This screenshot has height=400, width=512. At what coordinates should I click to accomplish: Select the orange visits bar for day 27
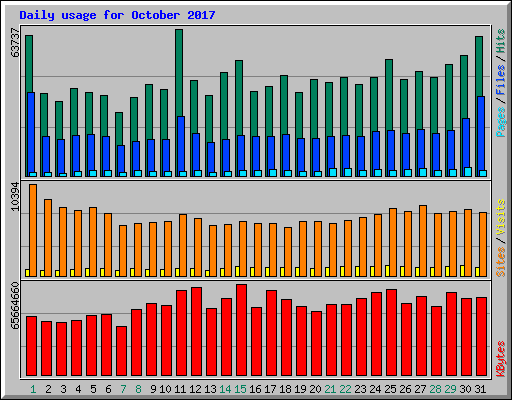pos(423,241)
